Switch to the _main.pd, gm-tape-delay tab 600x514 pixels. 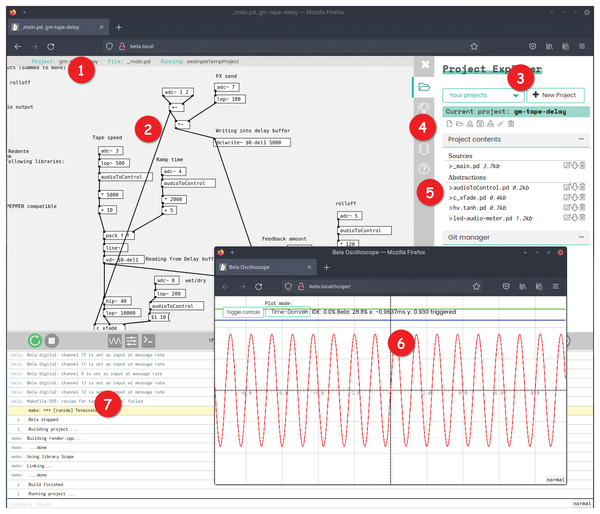tap(58, 27)
